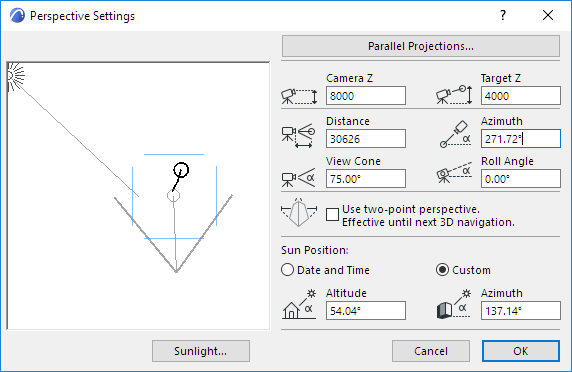Open Parallel Projections settings
This screenshot has height=372, width=572.
click(421, 46)
